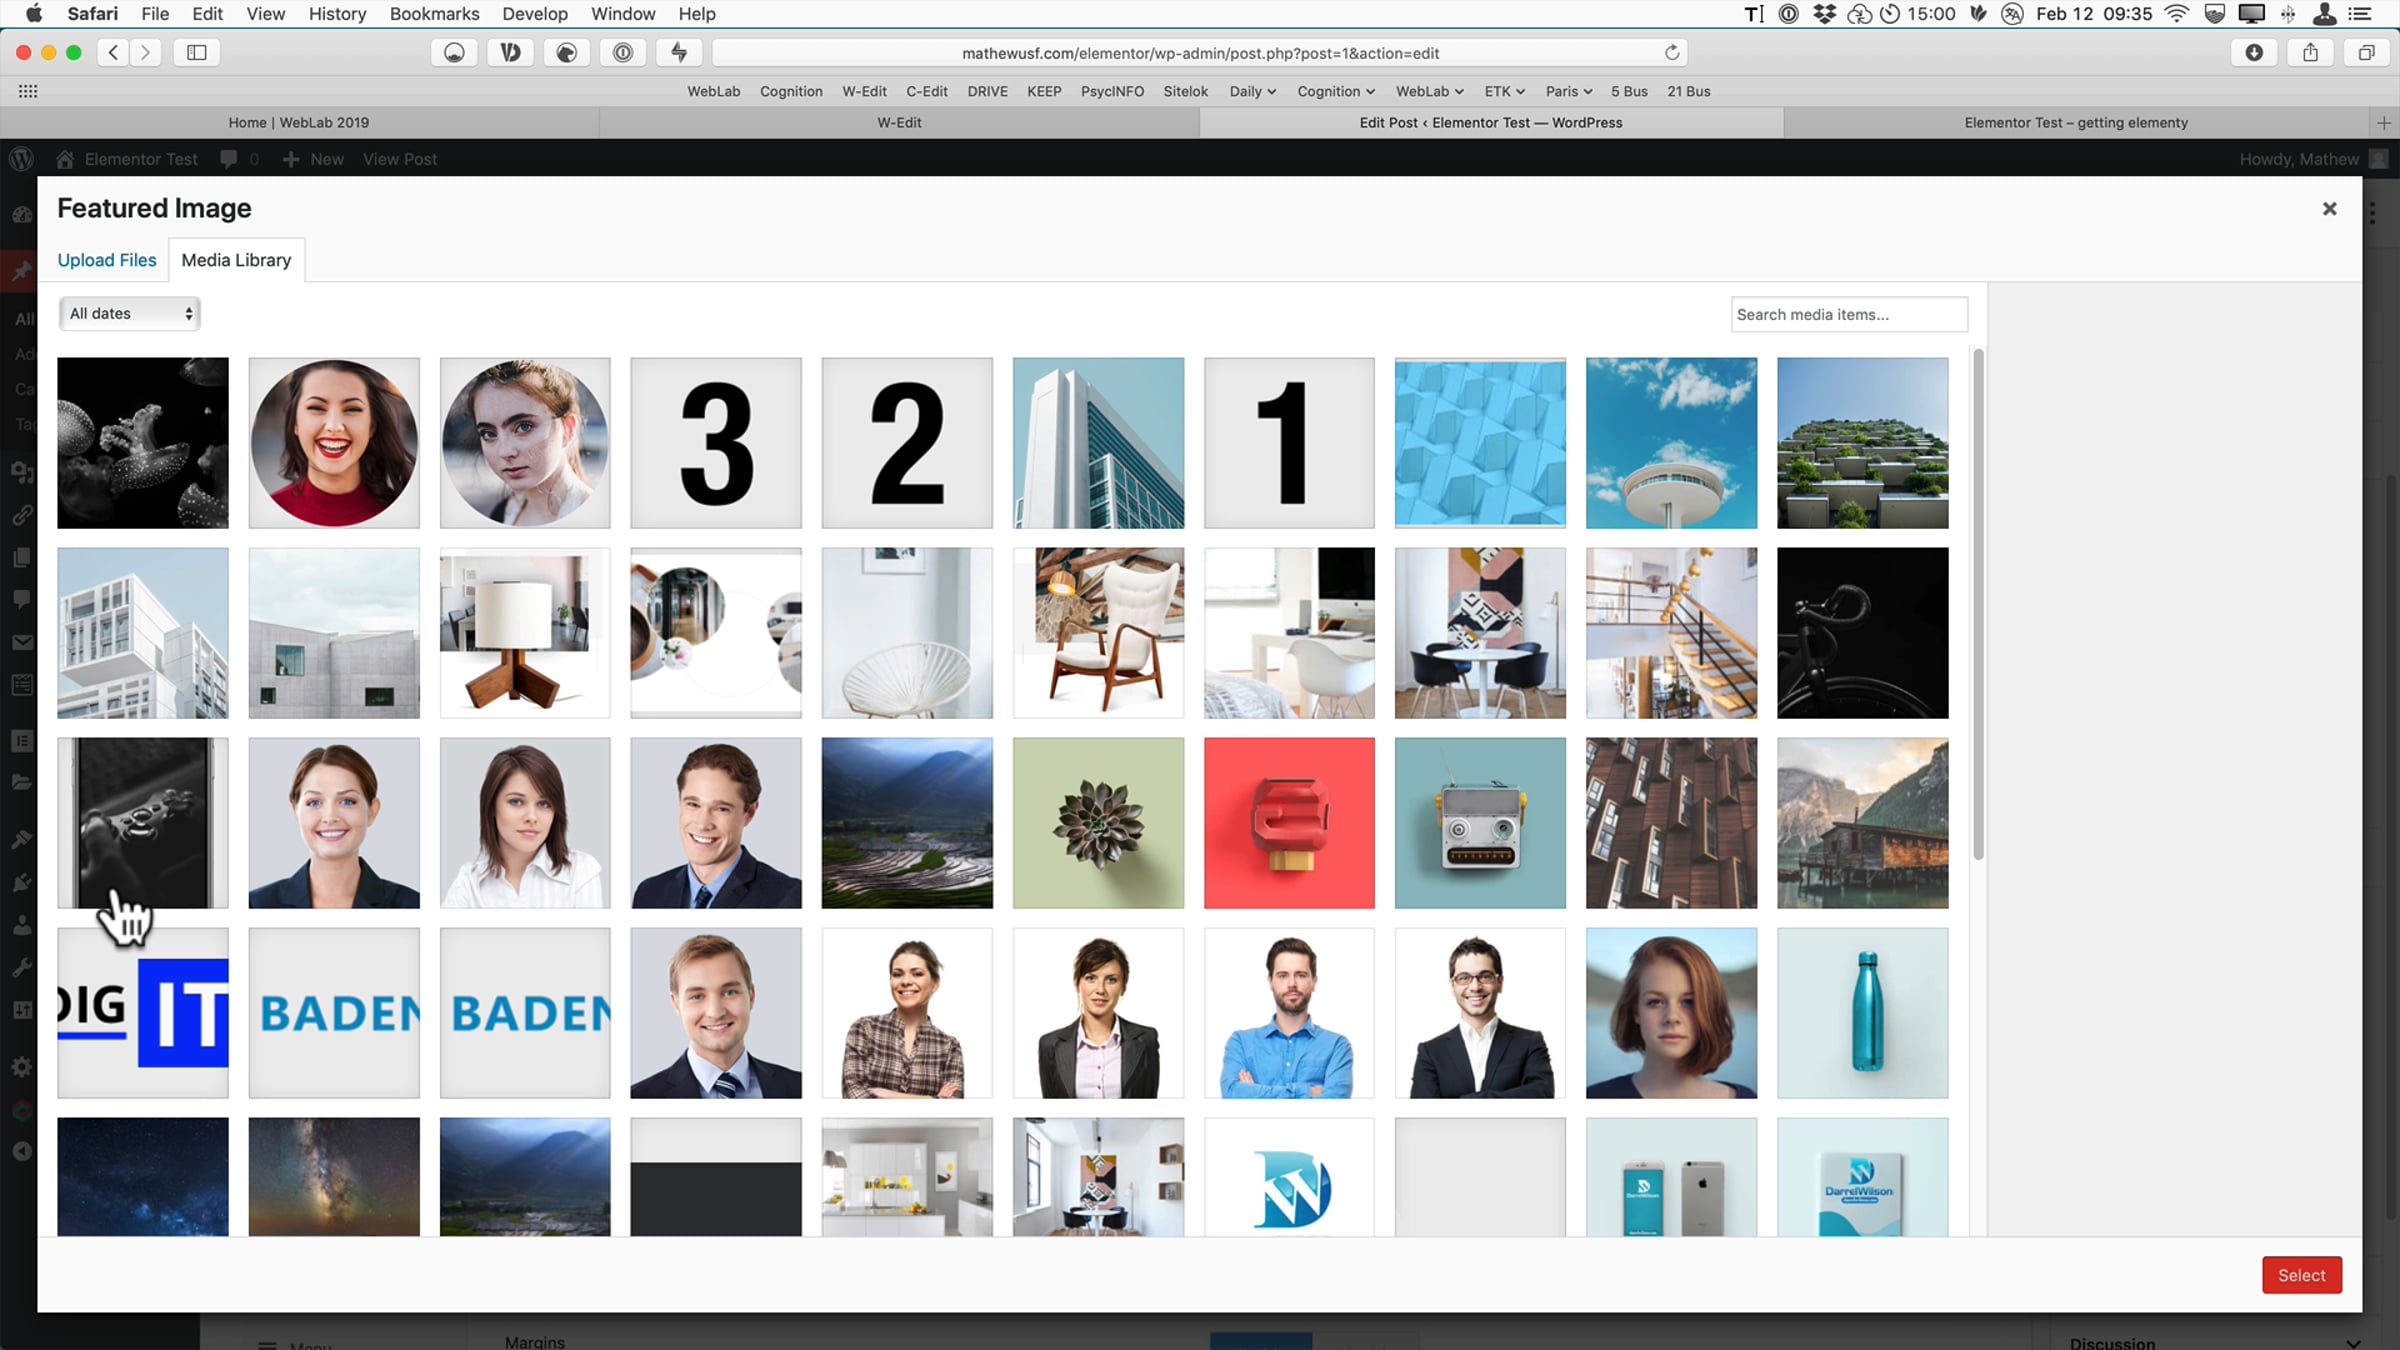Screen dimensions: 2400x1350
Task: Open favorites grid icon in bookmarks bar
Action: [28, 91]
